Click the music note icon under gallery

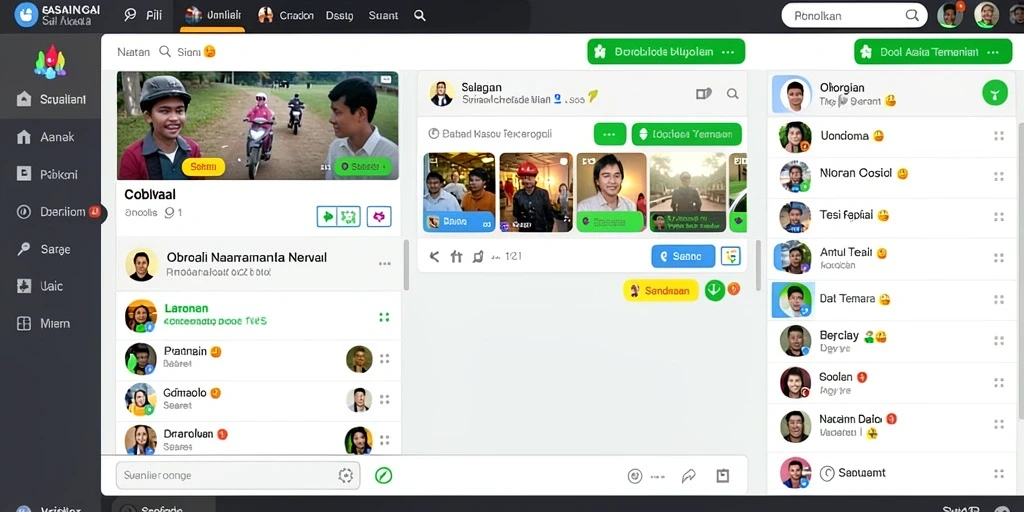pos(478,257)
